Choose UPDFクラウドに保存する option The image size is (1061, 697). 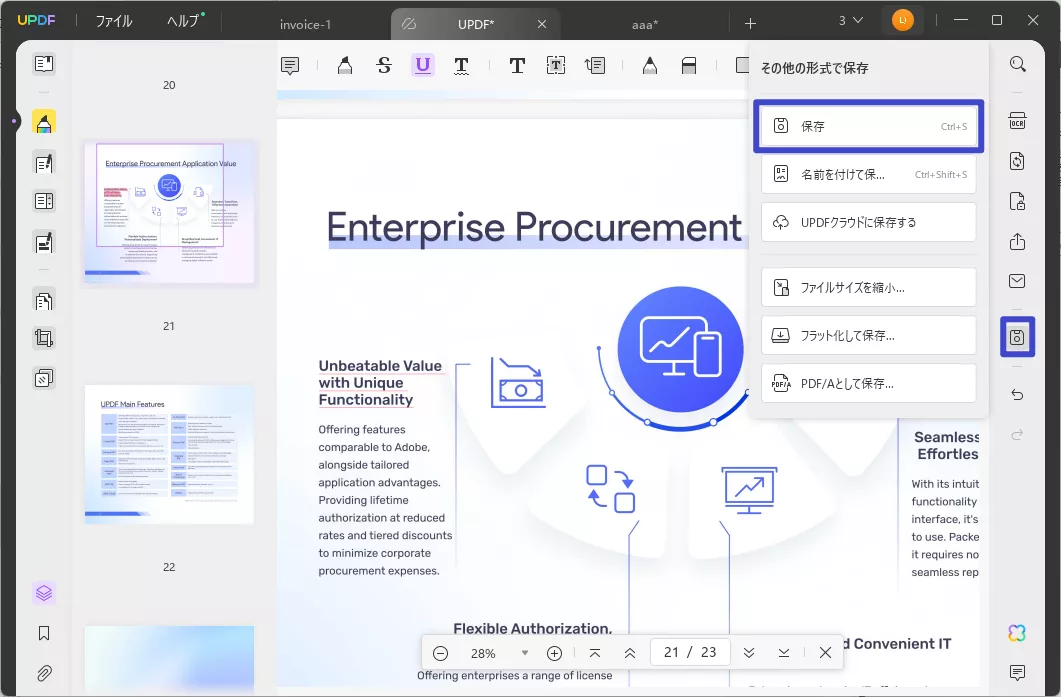point(869,223)
